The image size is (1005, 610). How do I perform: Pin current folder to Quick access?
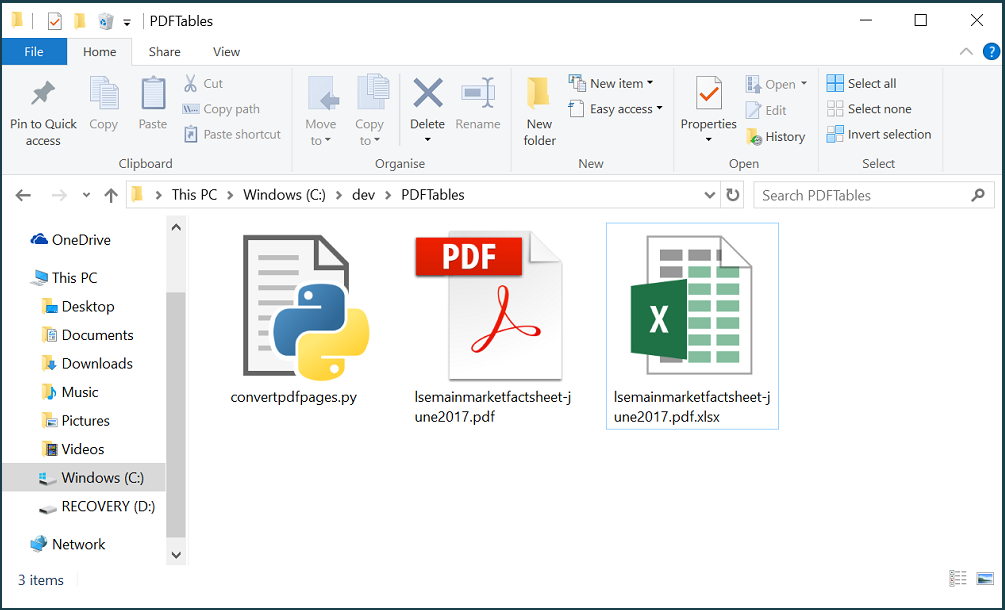tap(43, 110)
